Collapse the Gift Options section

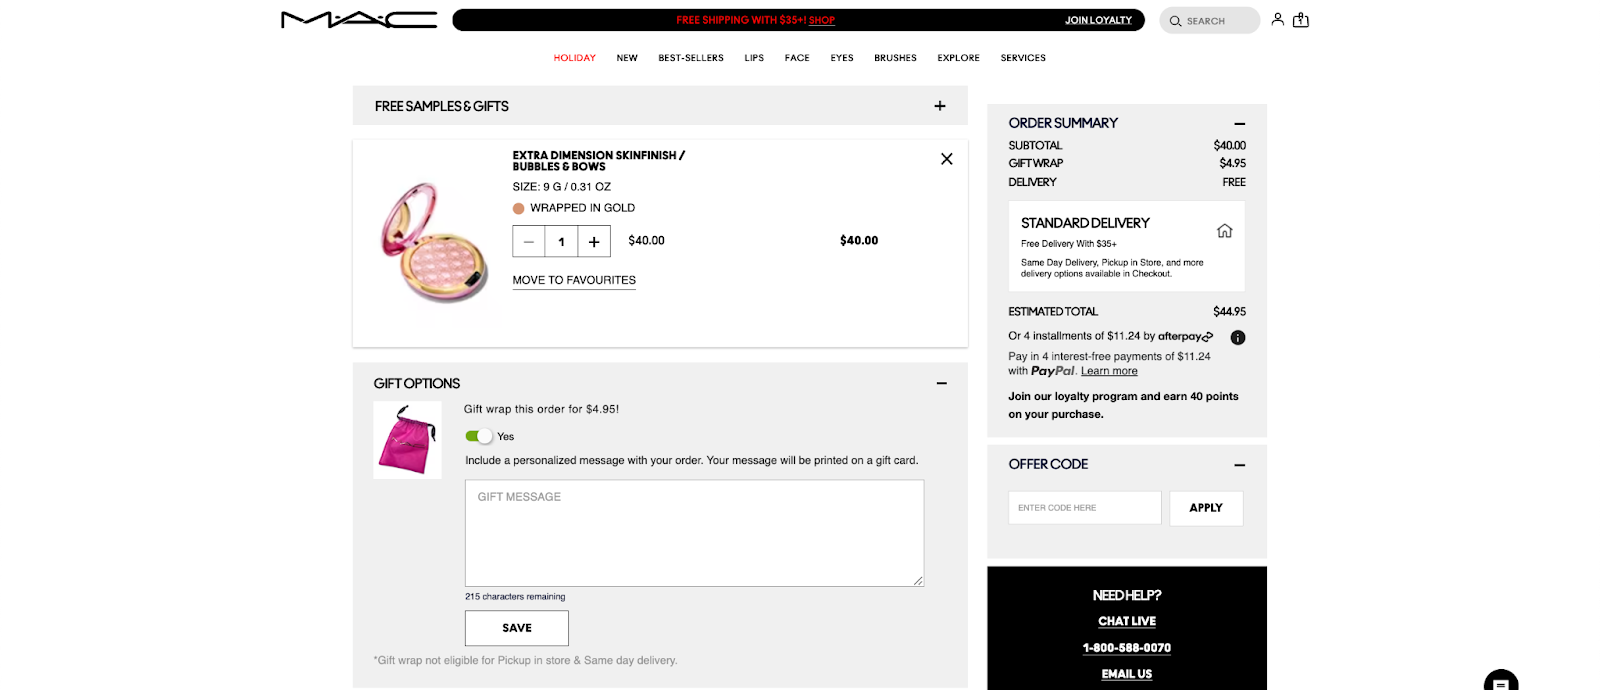[941, 384]
